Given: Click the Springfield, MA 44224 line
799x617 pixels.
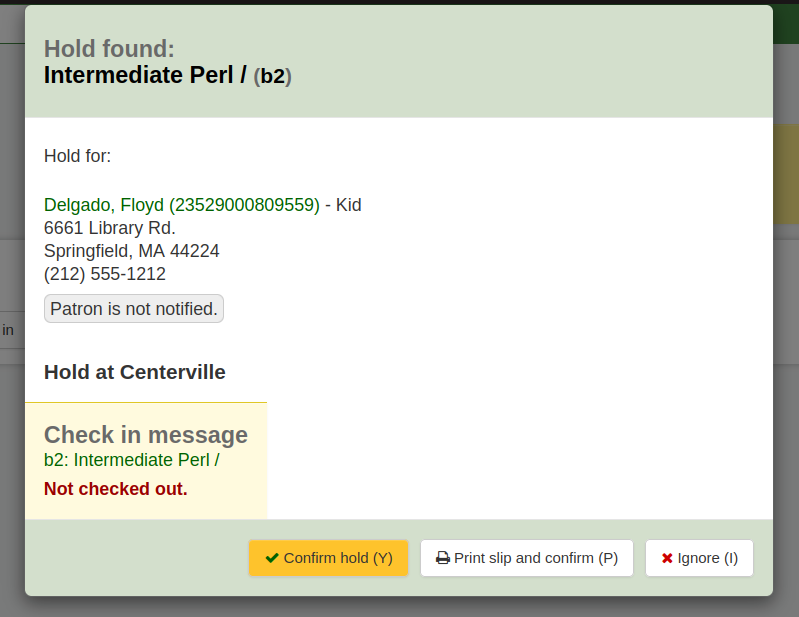Looking at the screenshot, I should click(x=132, y=251).
